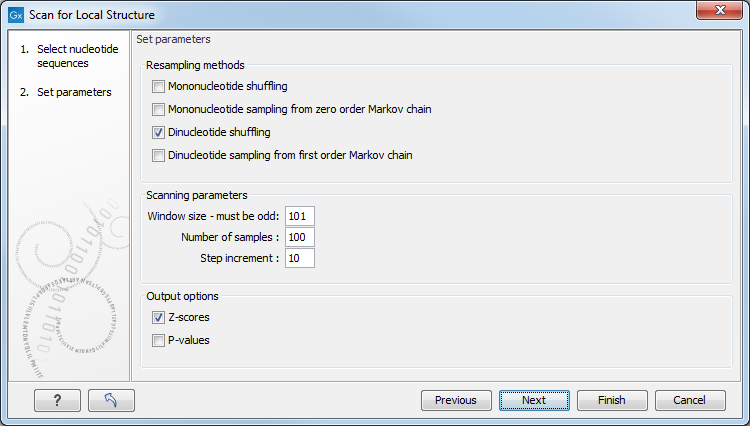Enable Mononucleotide shuffling checkbox
Image resolution: width=750 pixels, height=426 pixels.
pyautogui.click(x=159, y=87)
